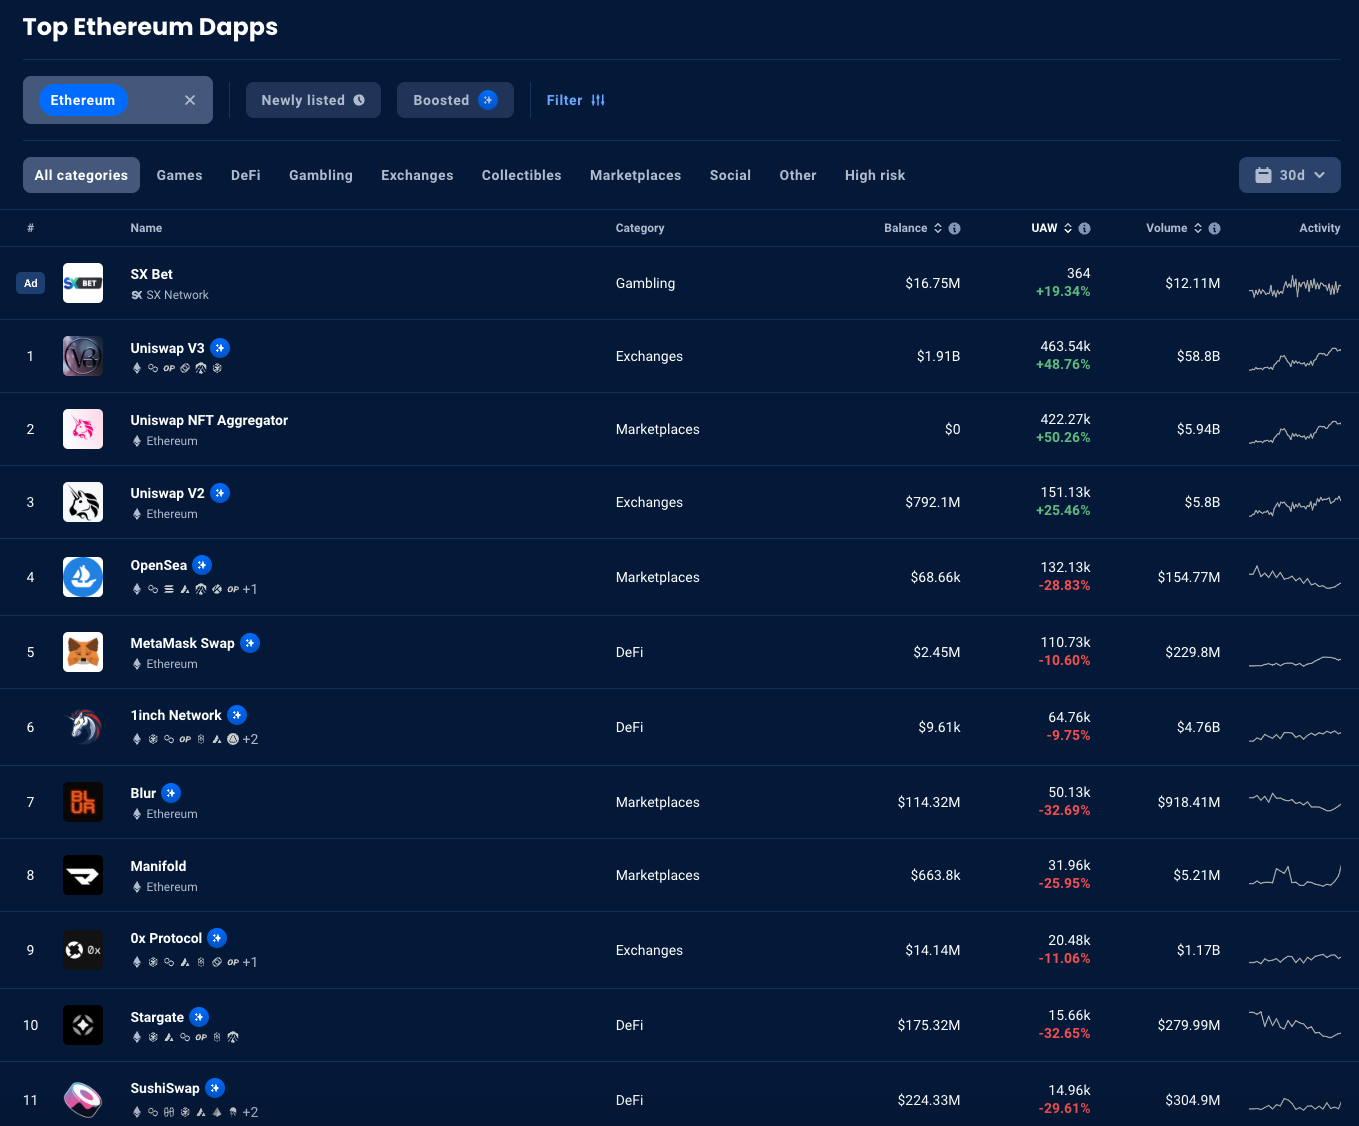Open the Uniswap NFT Aggregator link
The image size is (1359, 1126).
(209, 420)
